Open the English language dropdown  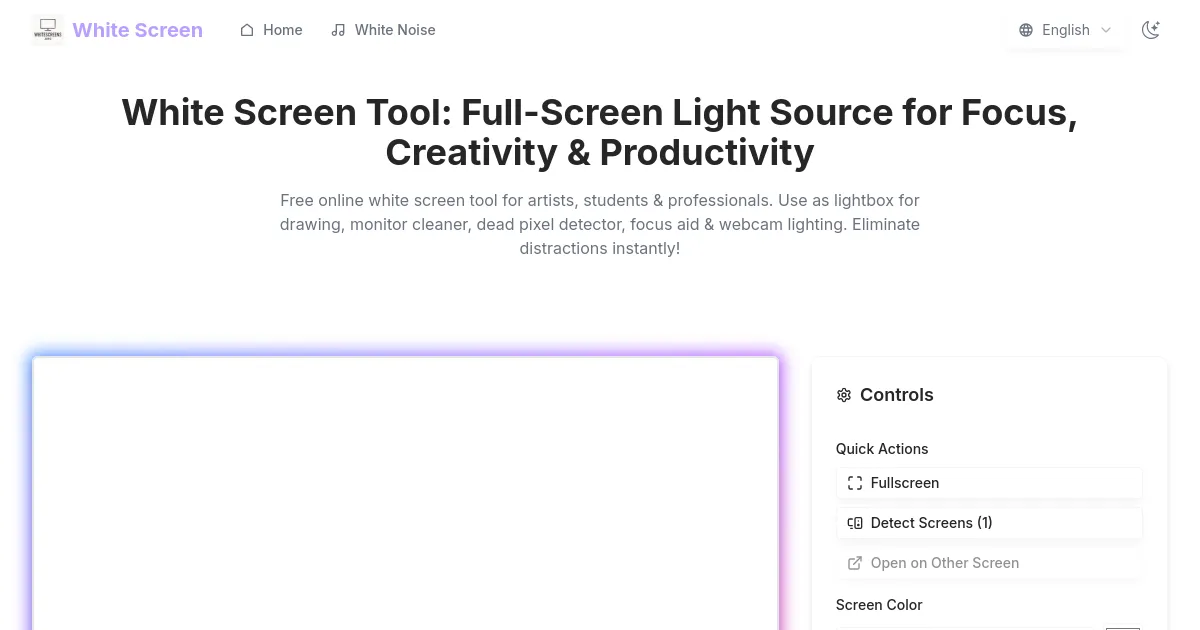tap(1066, 30)
